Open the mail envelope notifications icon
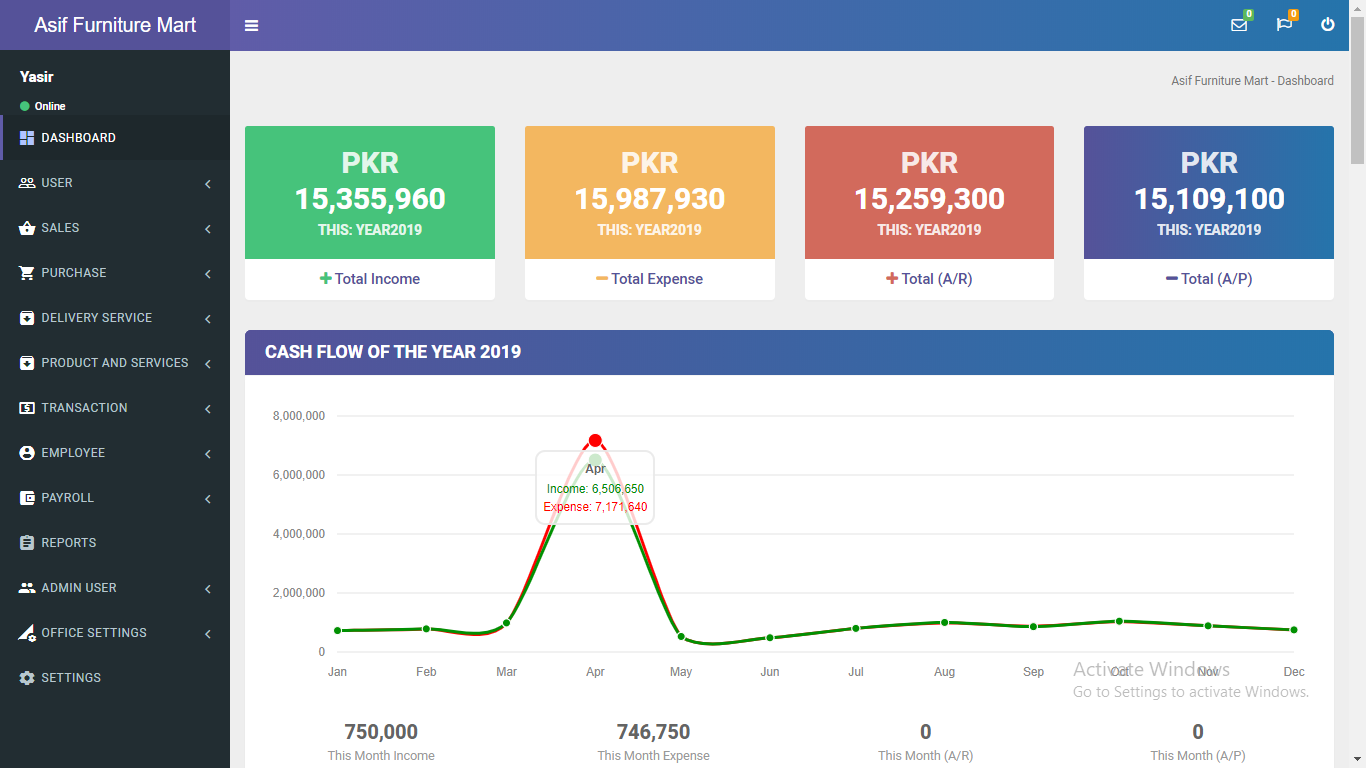 click(1239, 25)
